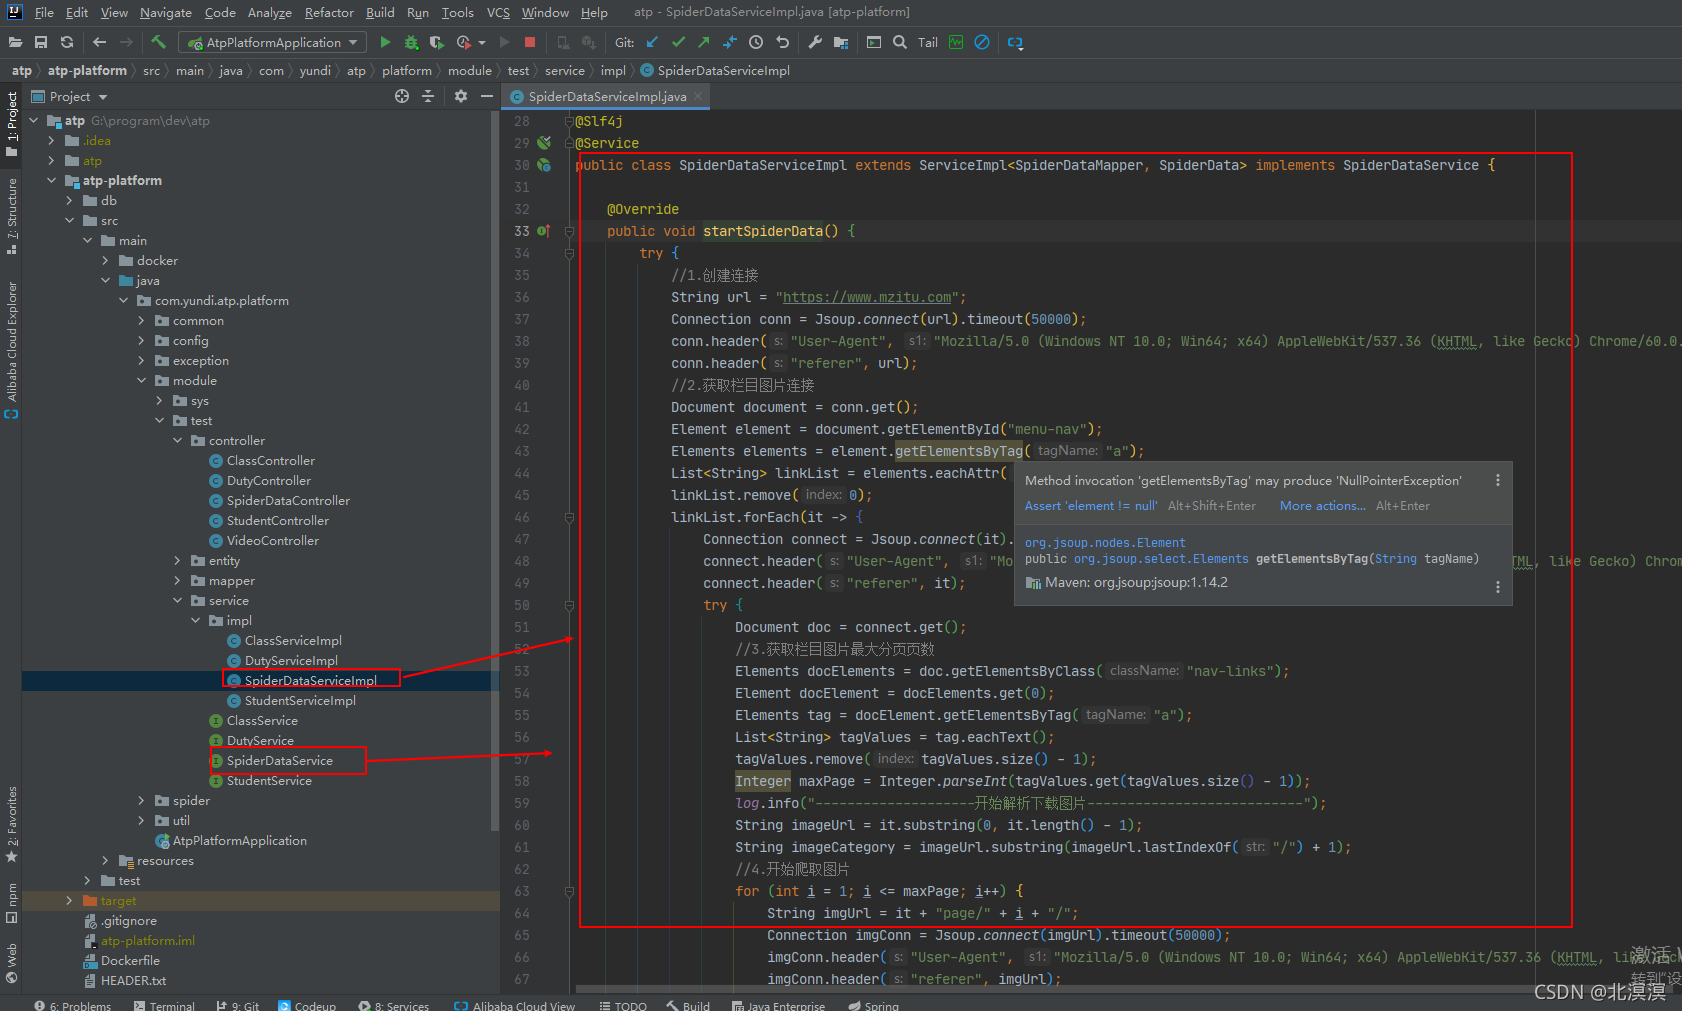The width and height of the screenshot is (1682, 1011).
Task: Click the More actions... link in popup
Action: coord(1322,506)
